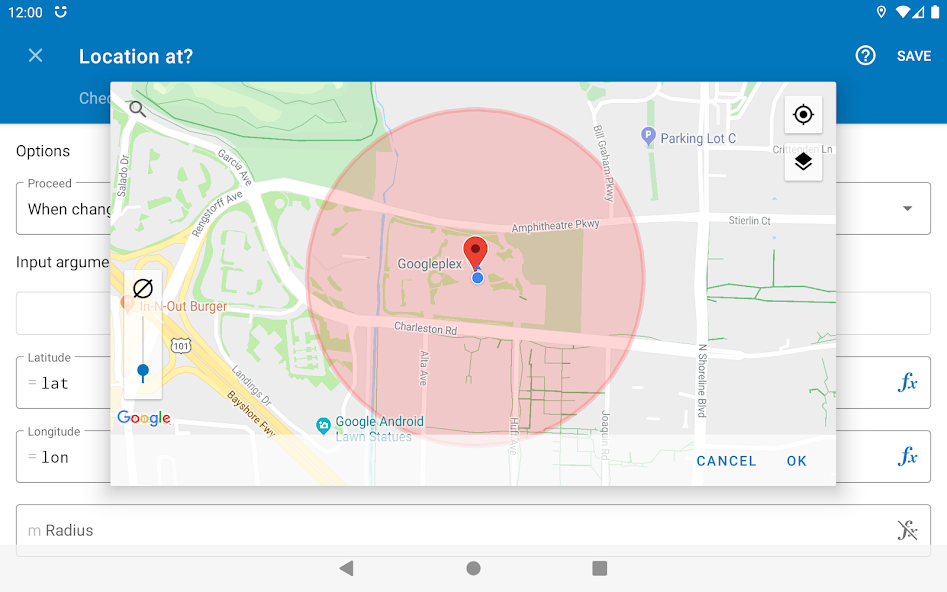Tap the Android home navigation button
Image resolution: width=947 pixels, height=592 pixels.
click(474, 568)
